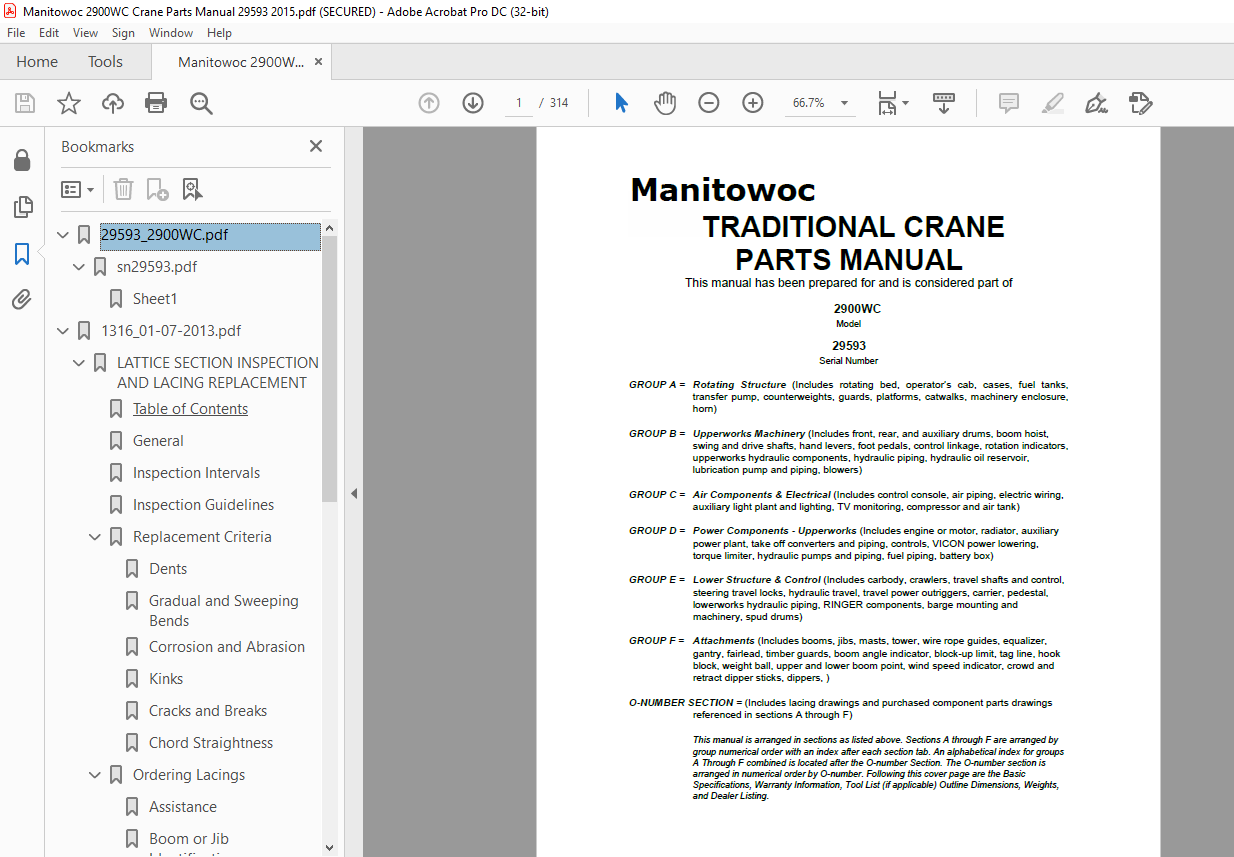1234x857 pixels.
Task: Delete selected bookmark trash icon
Action: (x=123, y=189)
